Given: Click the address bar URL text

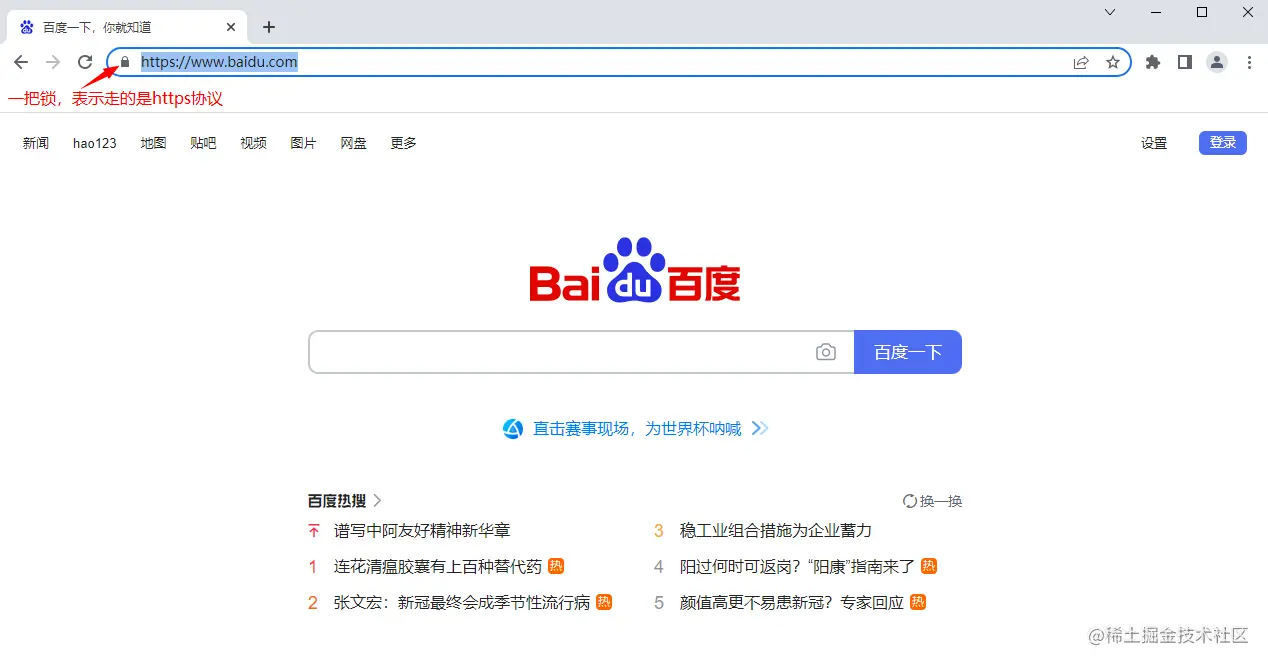Looking at the screenshot, I should (x=219, y=62).
